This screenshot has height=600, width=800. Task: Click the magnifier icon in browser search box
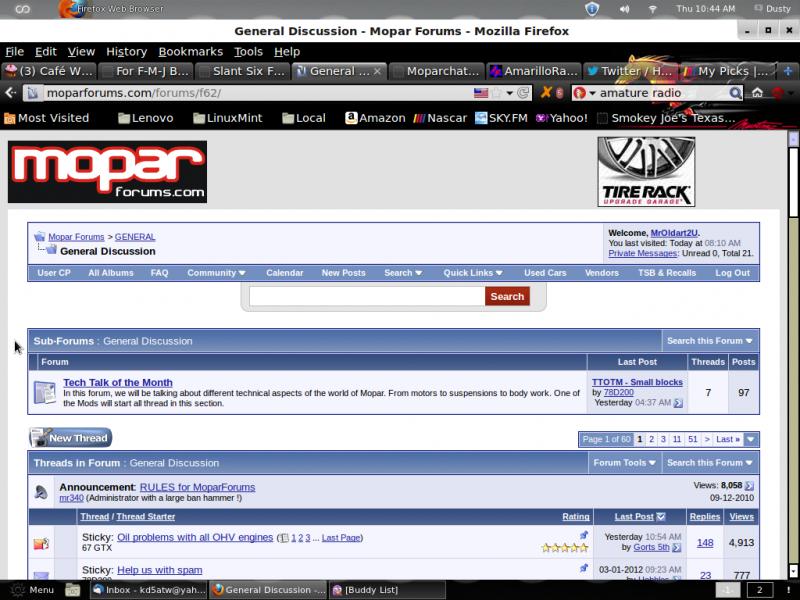735,93
